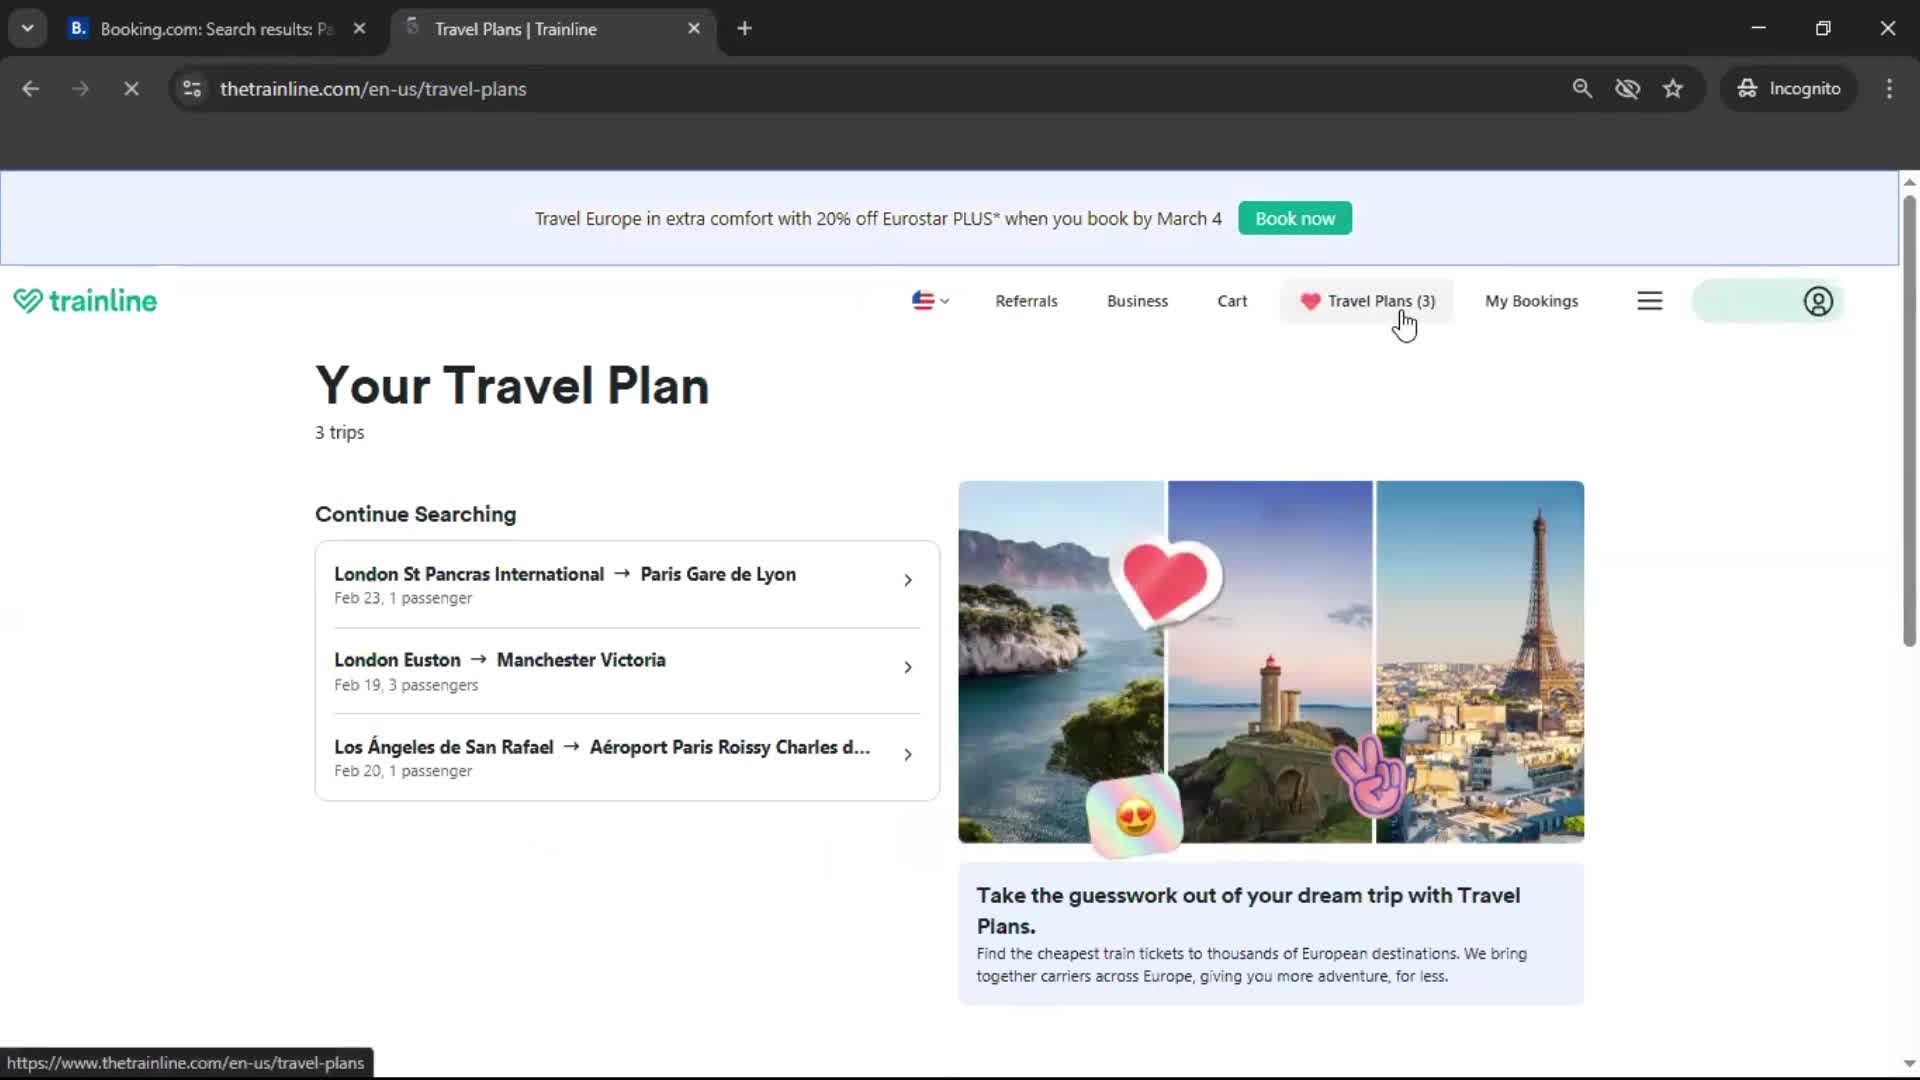1920x1080 pixels.
Task: Click the Book now Eurostar offer button
Action: pyautogui.click(x=1294, y=218)
